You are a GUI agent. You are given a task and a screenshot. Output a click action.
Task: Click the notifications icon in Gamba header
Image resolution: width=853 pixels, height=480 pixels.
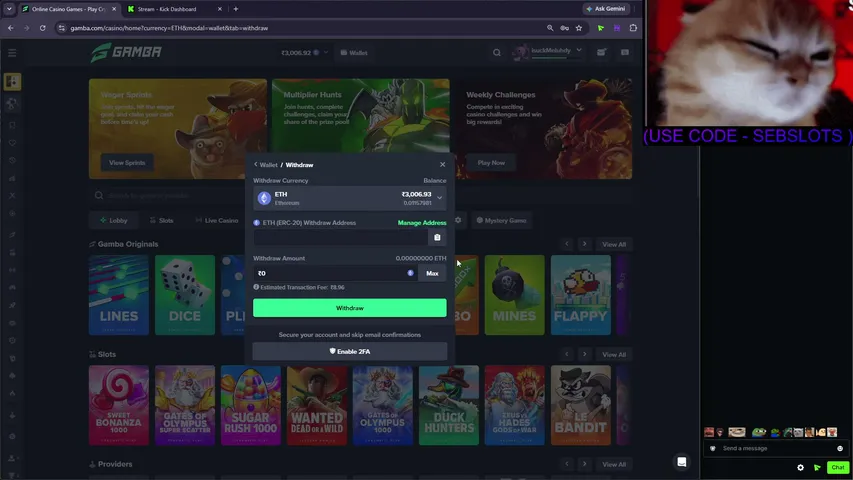601,53
